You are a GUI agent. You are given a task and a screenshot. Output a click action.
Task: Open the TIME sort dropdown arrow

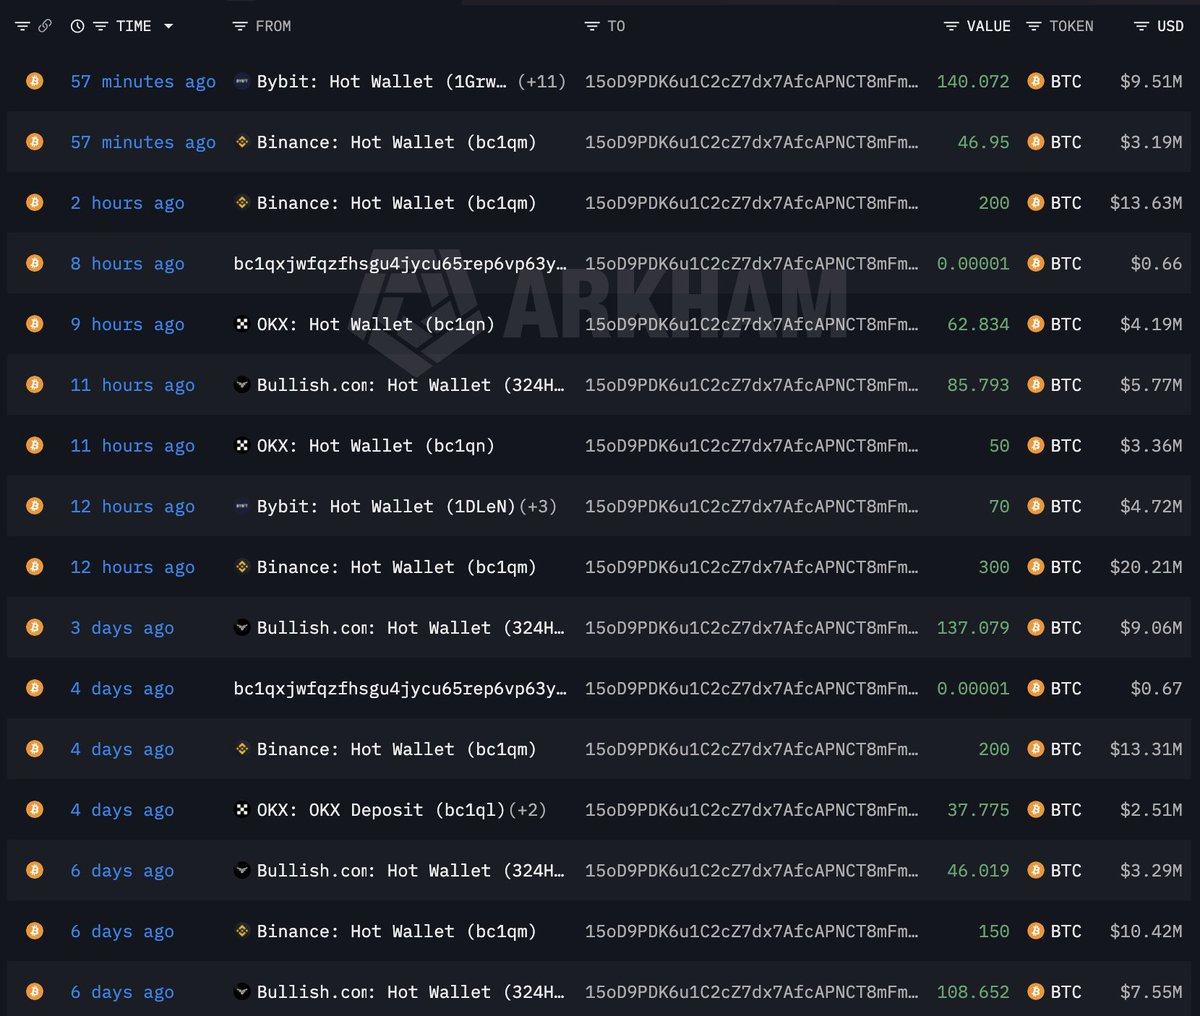[x=166, y=26]
